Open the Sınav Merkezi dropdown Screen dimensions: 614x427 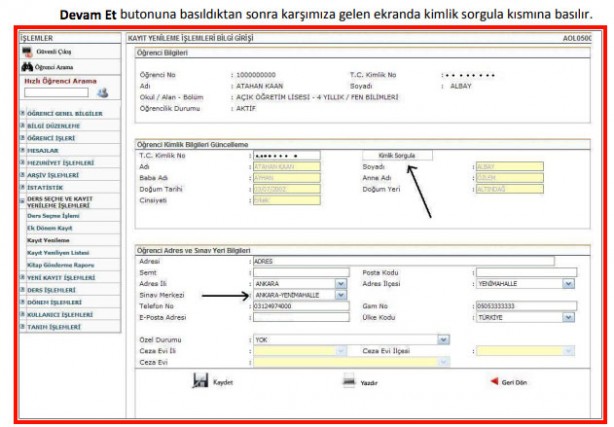click(341, 295)
